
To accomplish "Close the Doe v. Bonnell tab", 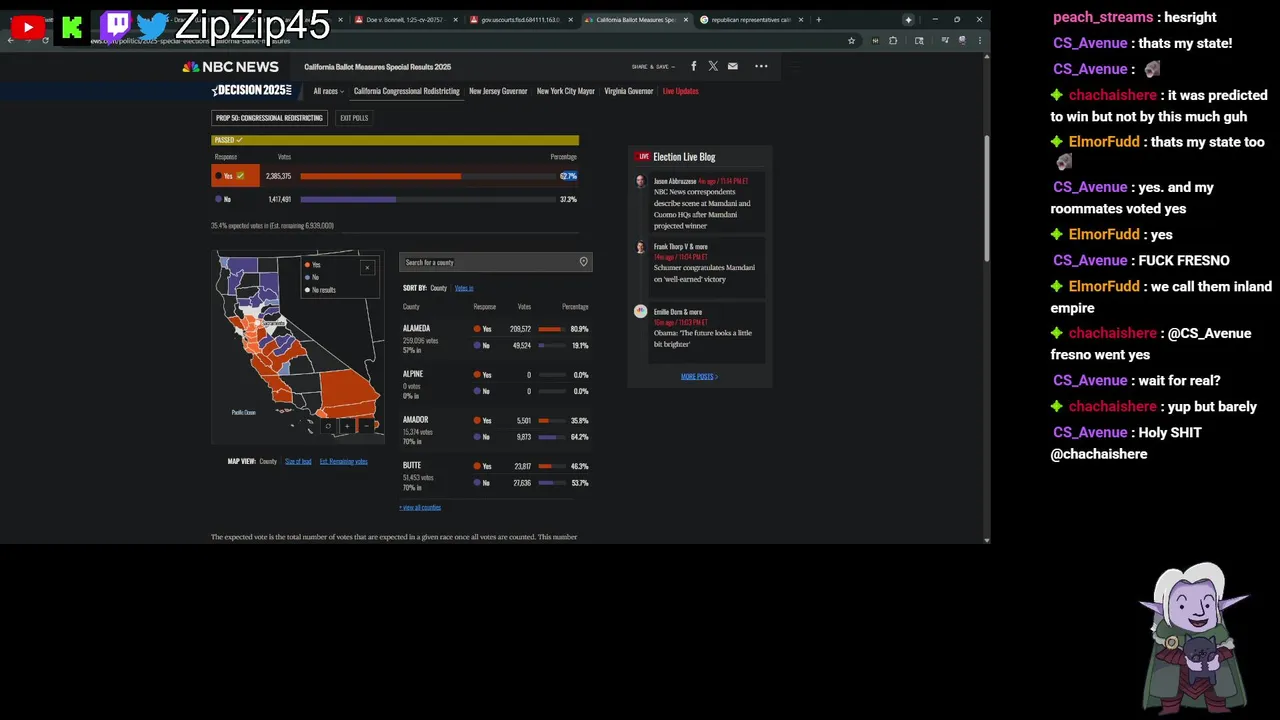I will [x=456, y=19].
